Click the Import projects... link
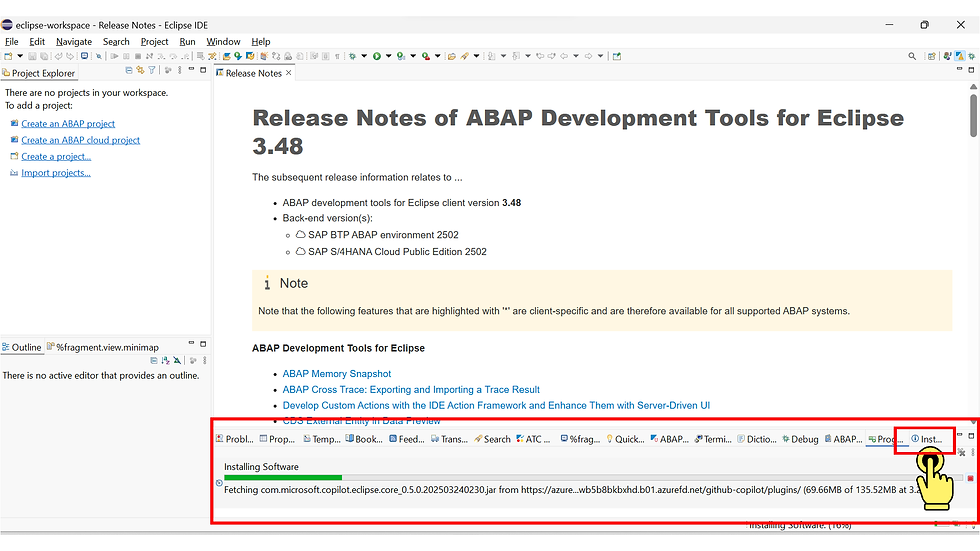The image size is (980, 551). [56, 172]
